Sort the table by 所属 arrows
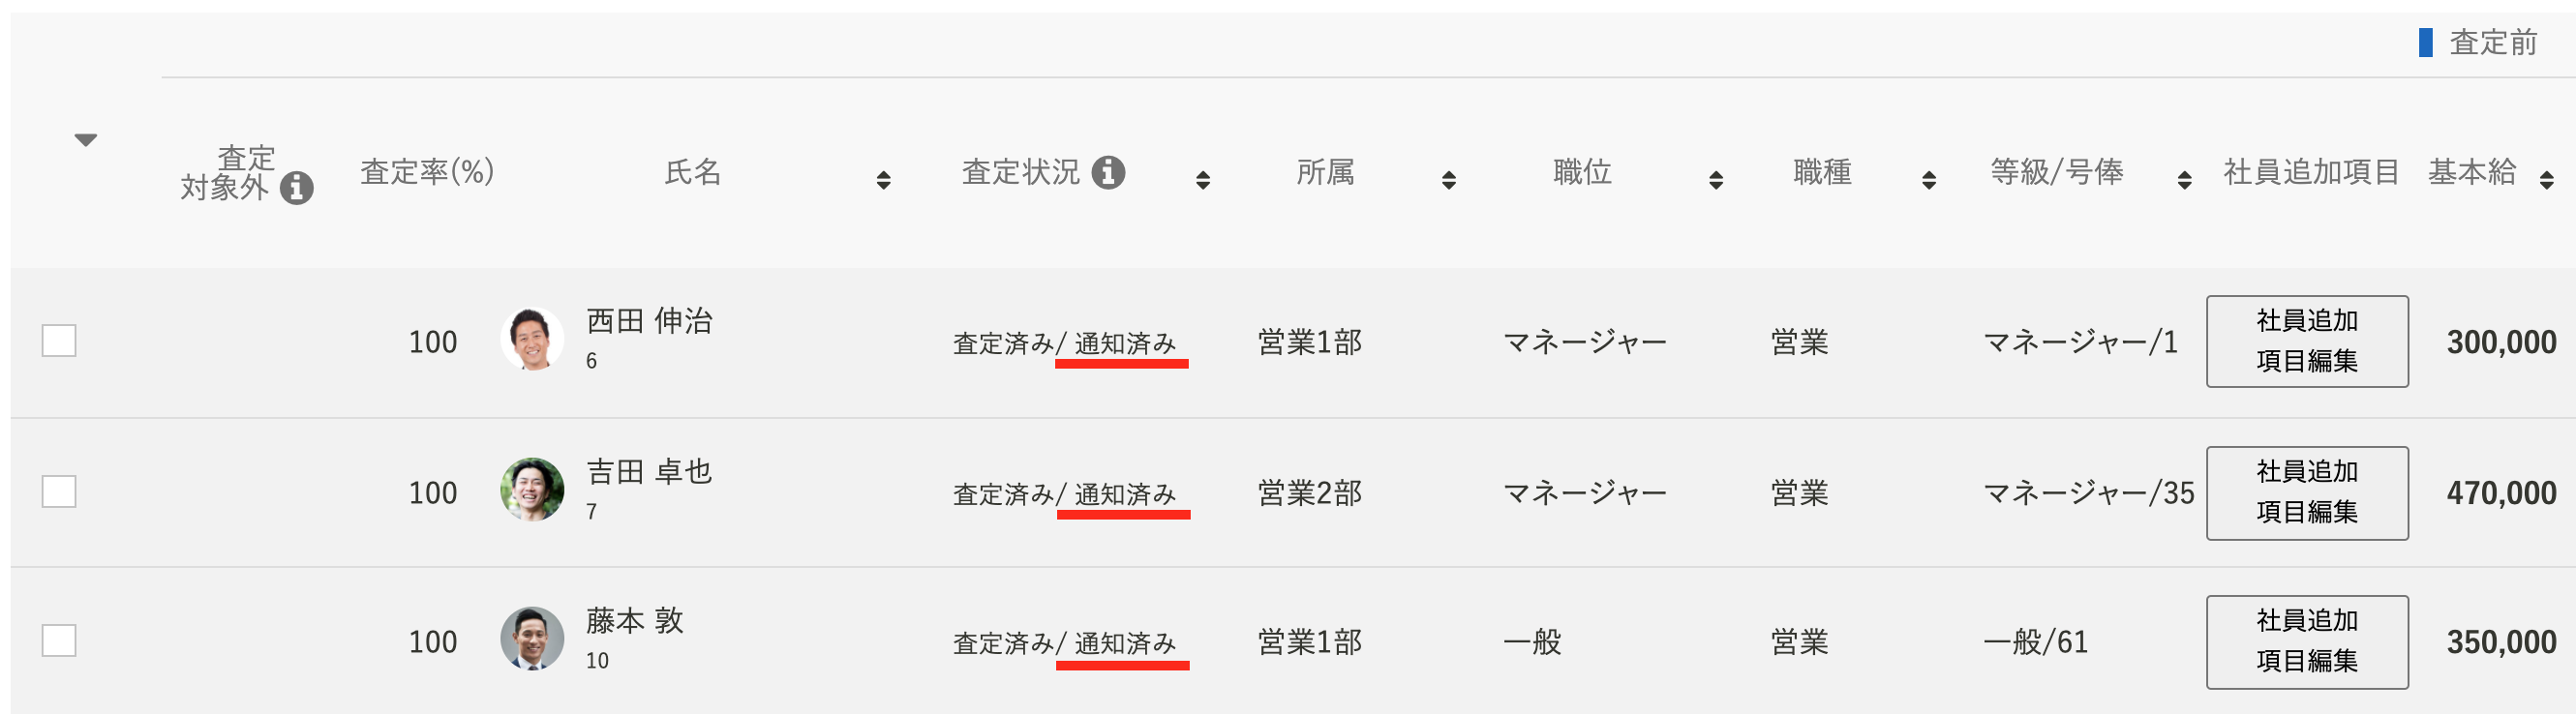The image size is (2576, 714). (1449, 180)
